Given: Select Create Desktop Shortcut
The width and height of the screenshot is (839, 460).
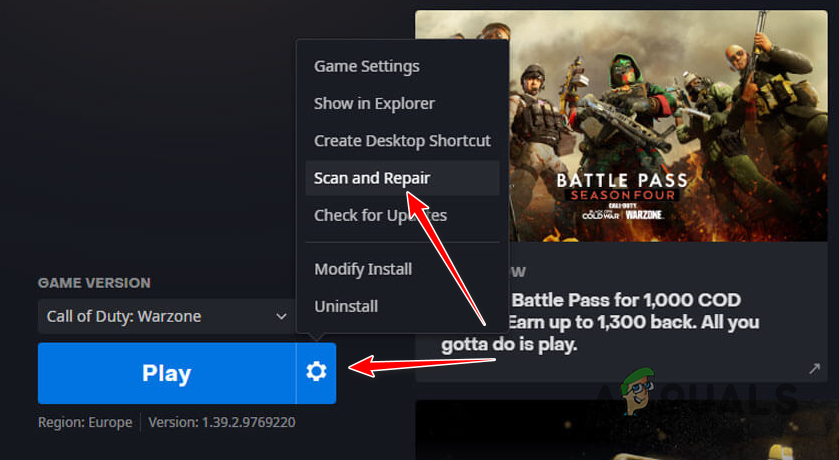Looking at the screenshot, I should (402, 141).
